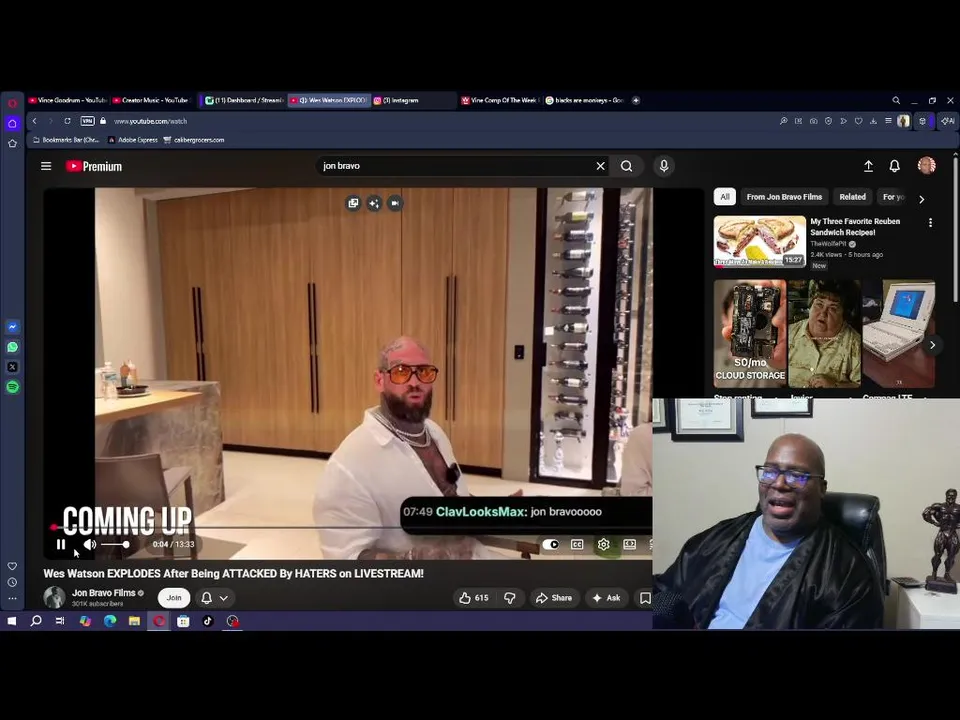Open the YouTube hamburger guide menu
Image resolution: width=960 pixels, height=720 pixels.
46,166
